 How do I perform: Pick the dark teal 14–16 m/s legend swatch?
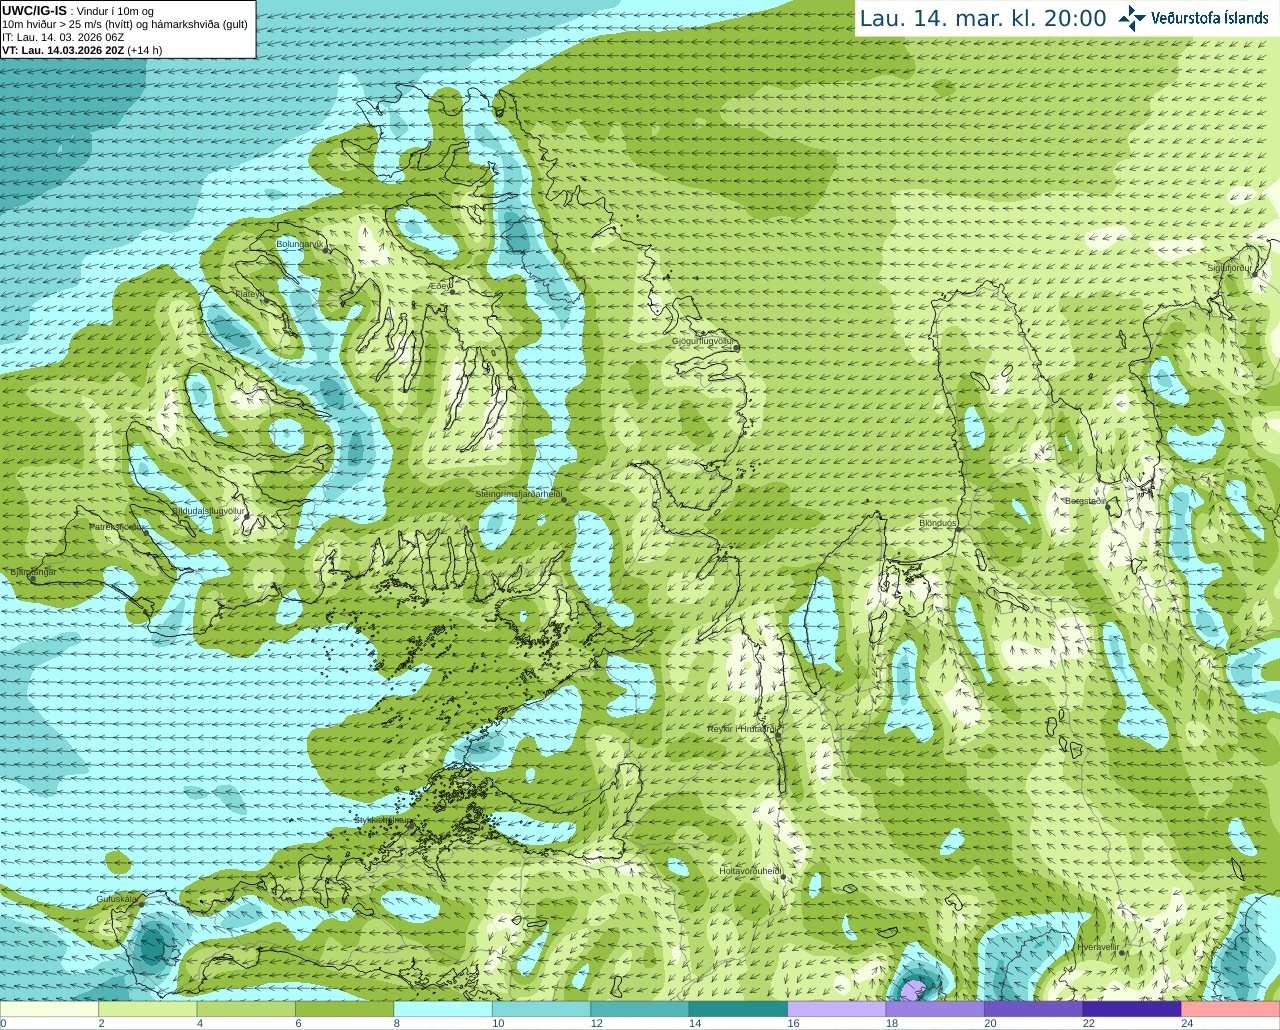[739, 1009]
